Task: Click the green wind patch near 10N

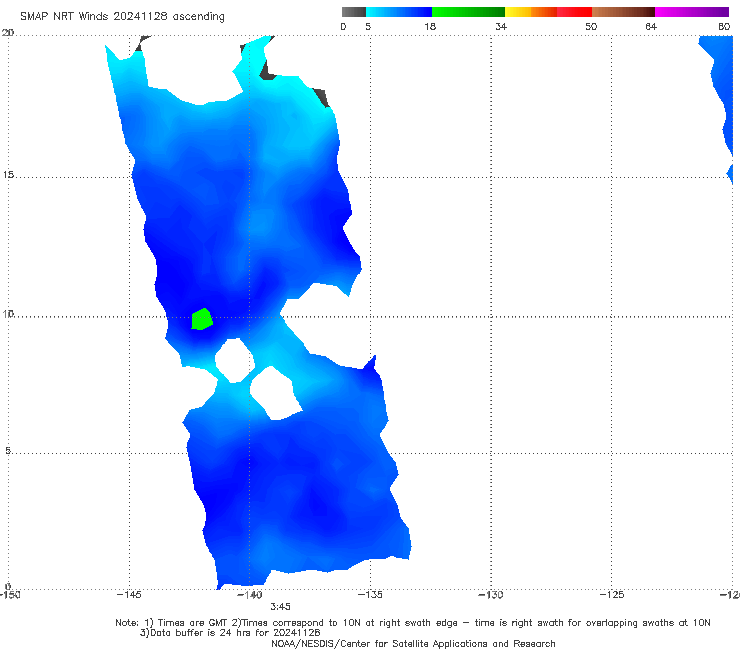Action: click(x=202, y=319)
